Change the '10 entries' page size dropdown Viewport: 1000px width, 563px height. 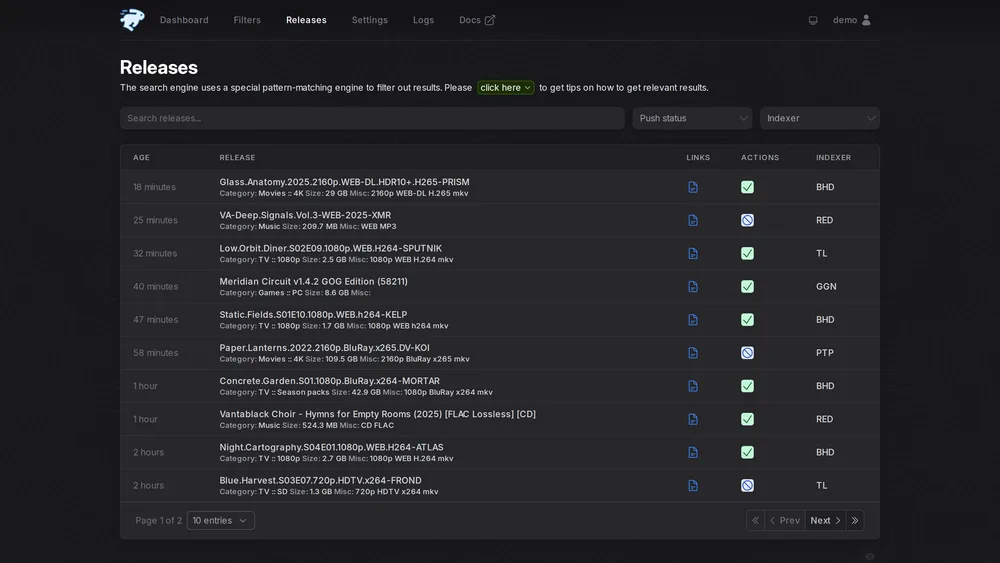coord(221,520)
